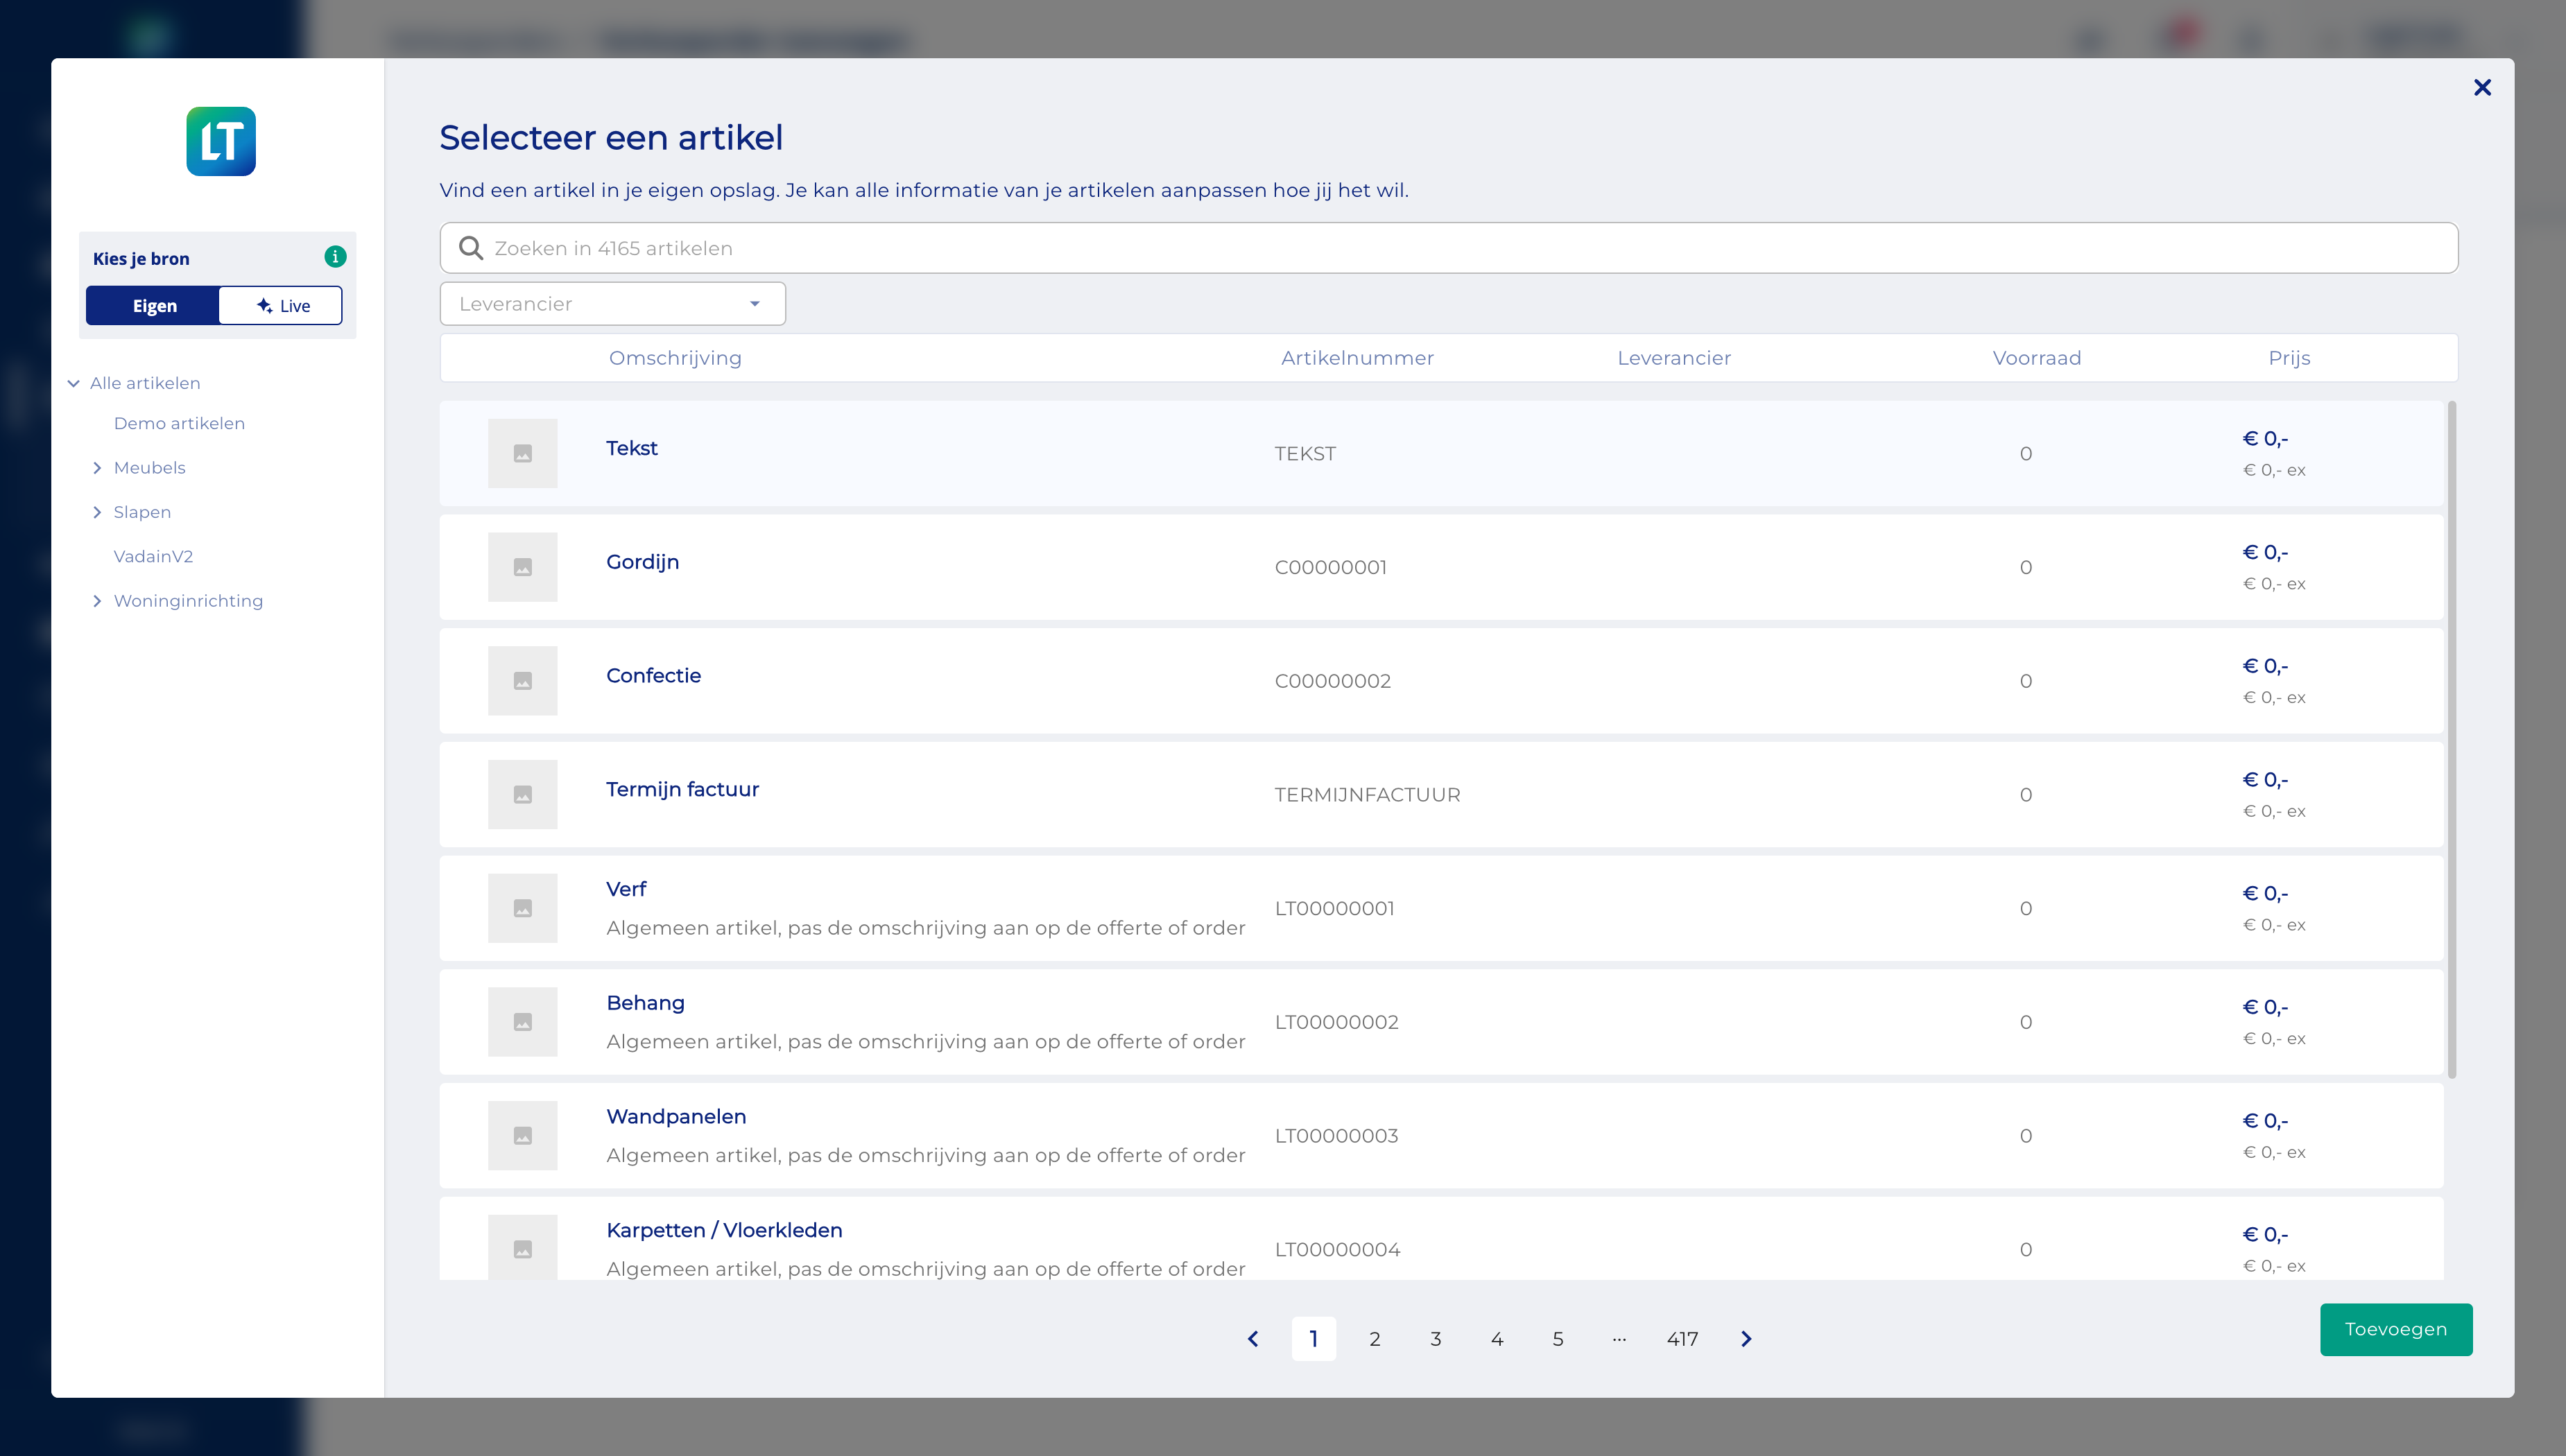Select the Verf article name

(626, 889)
